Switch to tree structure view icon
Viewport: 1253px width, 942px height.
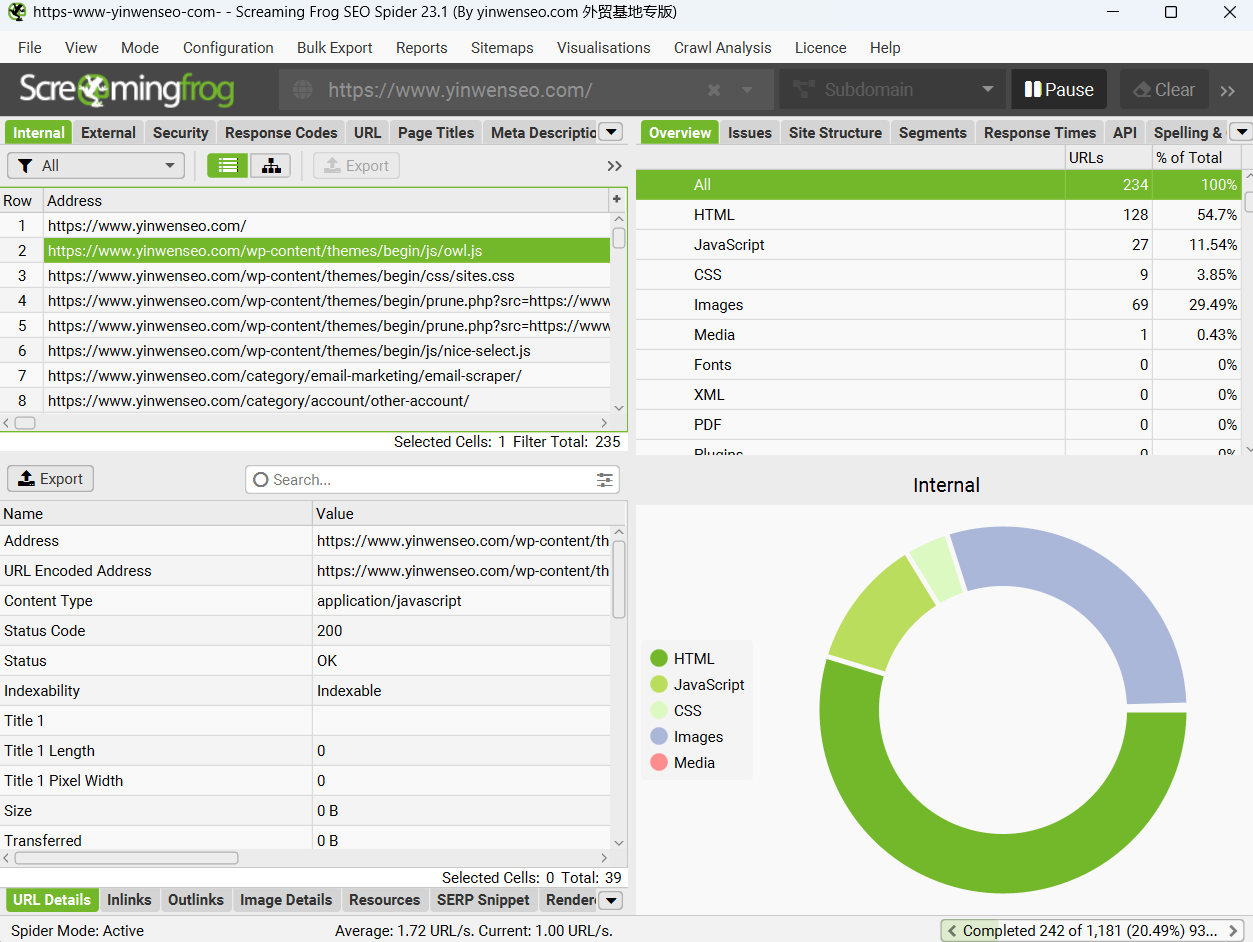270,166
